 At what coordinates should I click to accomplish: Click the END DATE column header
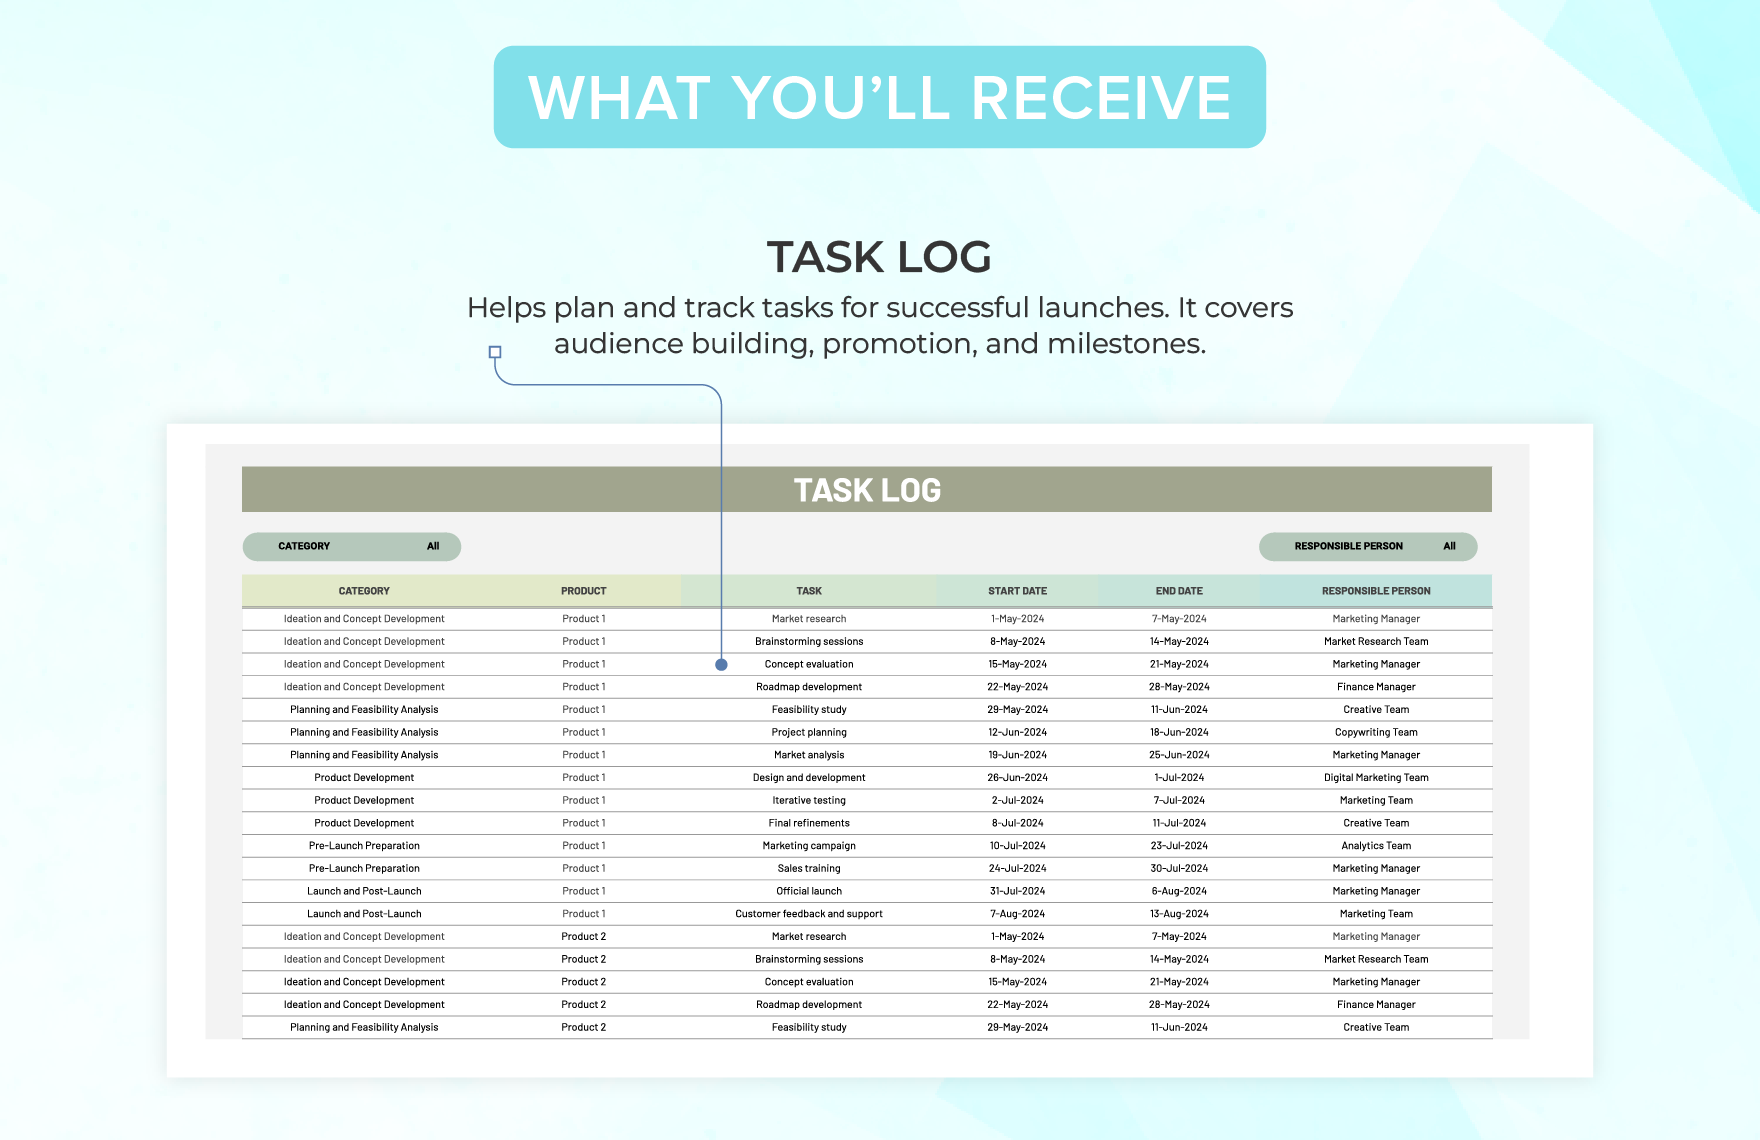(x=1179, y=591)
